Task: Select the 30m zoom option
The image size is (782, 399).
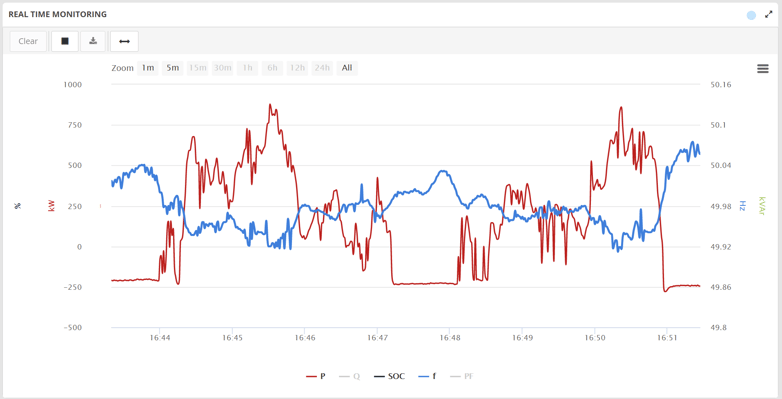Action: (222, 68)
